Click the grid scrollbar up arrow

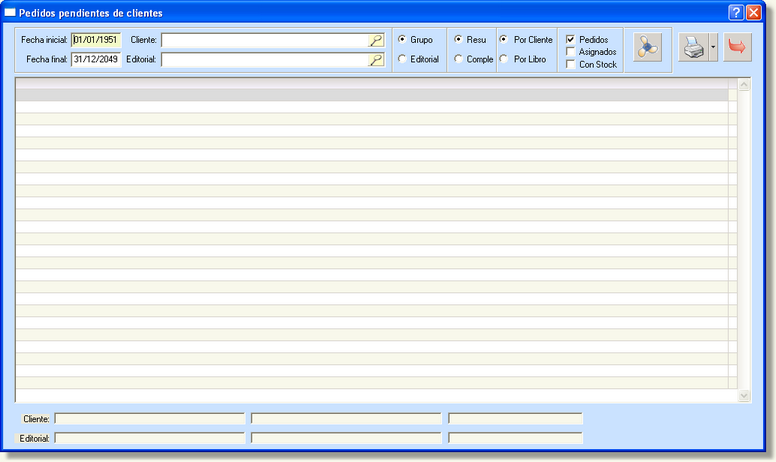pyautogui.click(x=744, y=85)
